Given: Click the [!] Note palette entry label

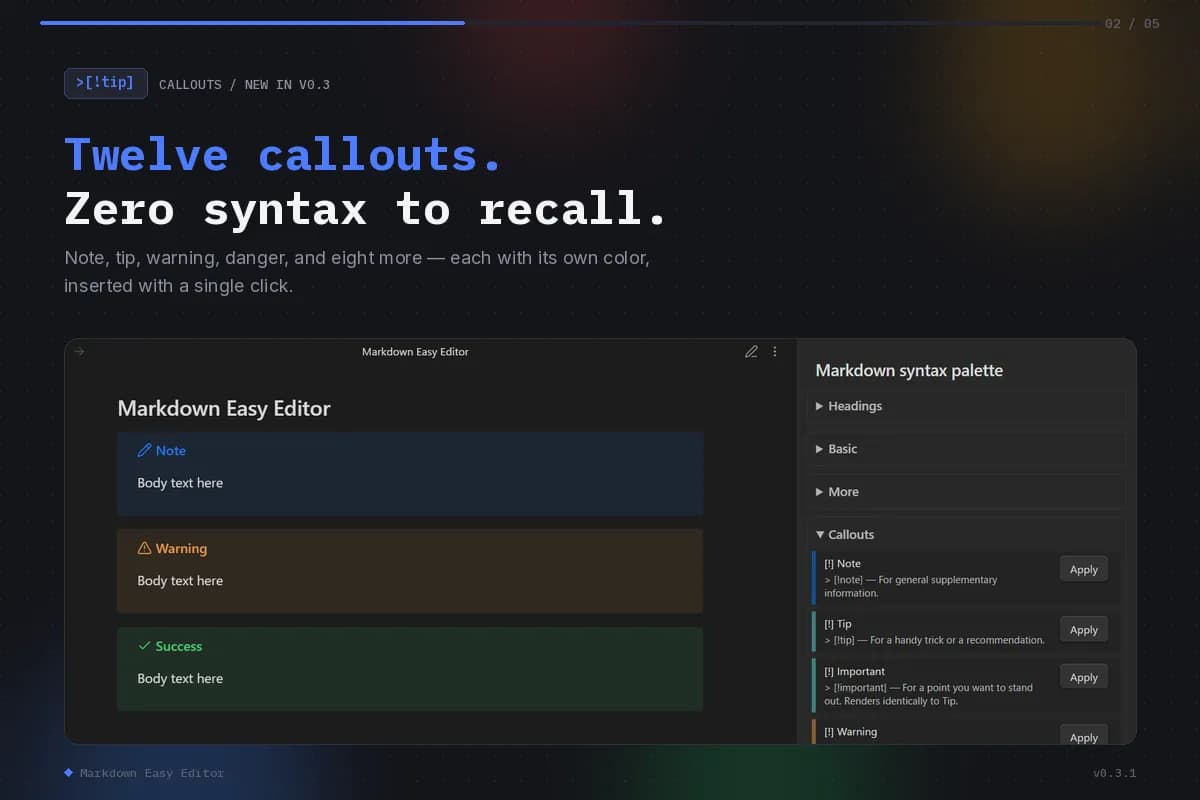Looking at the screenshot, I should 842,564.
